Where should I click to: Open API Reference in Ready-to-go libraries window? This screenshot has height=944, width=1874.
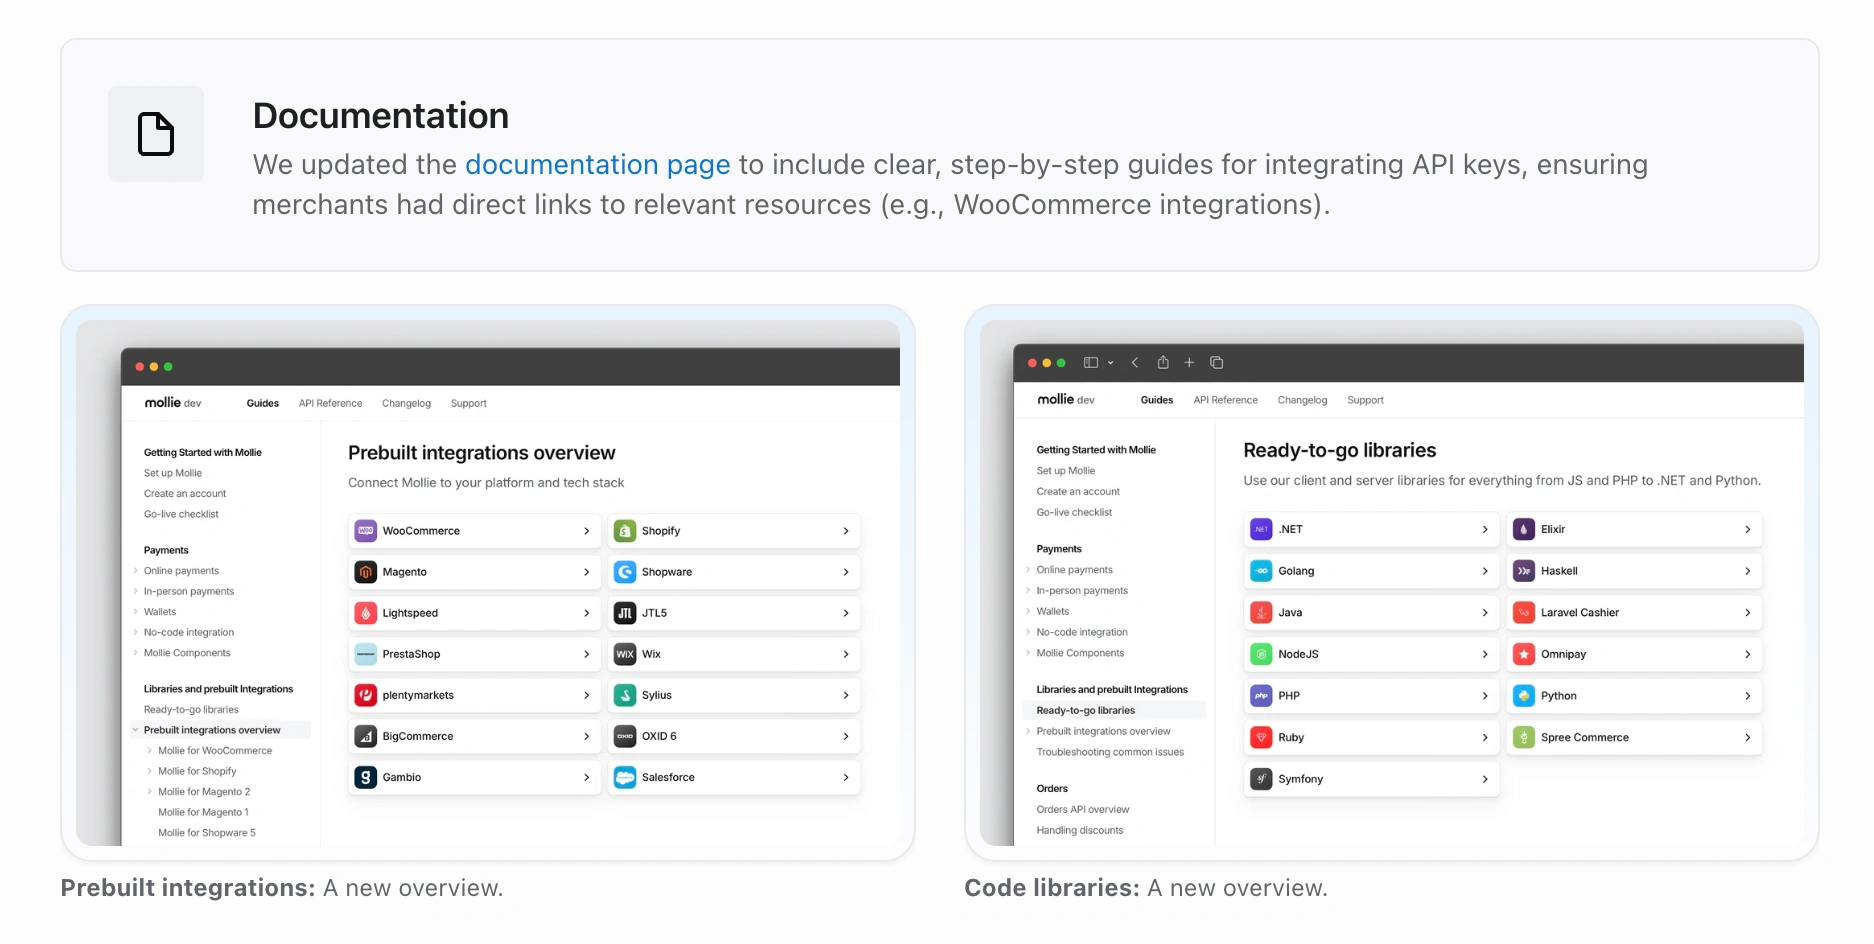pyautogui.click(x=1226, y=400)
